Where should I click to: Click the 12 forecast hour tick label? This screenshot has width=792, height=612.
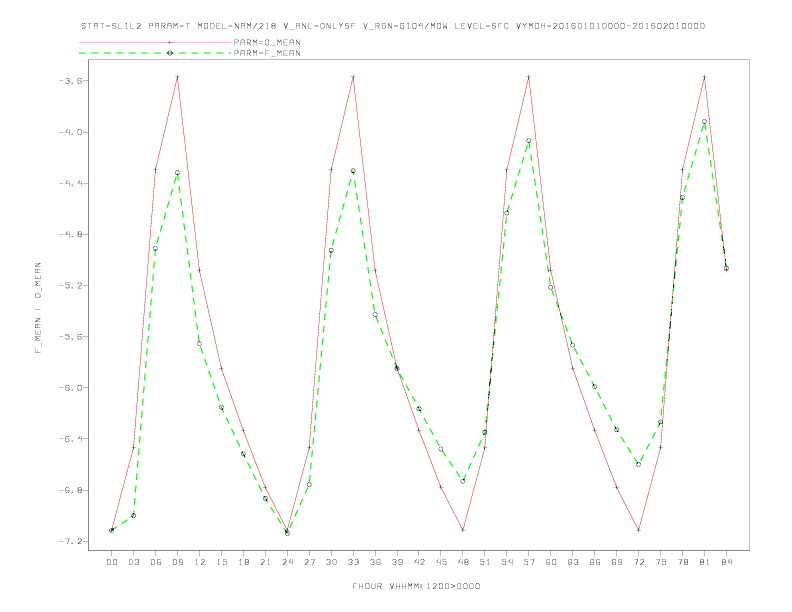(x=200, y=562)
